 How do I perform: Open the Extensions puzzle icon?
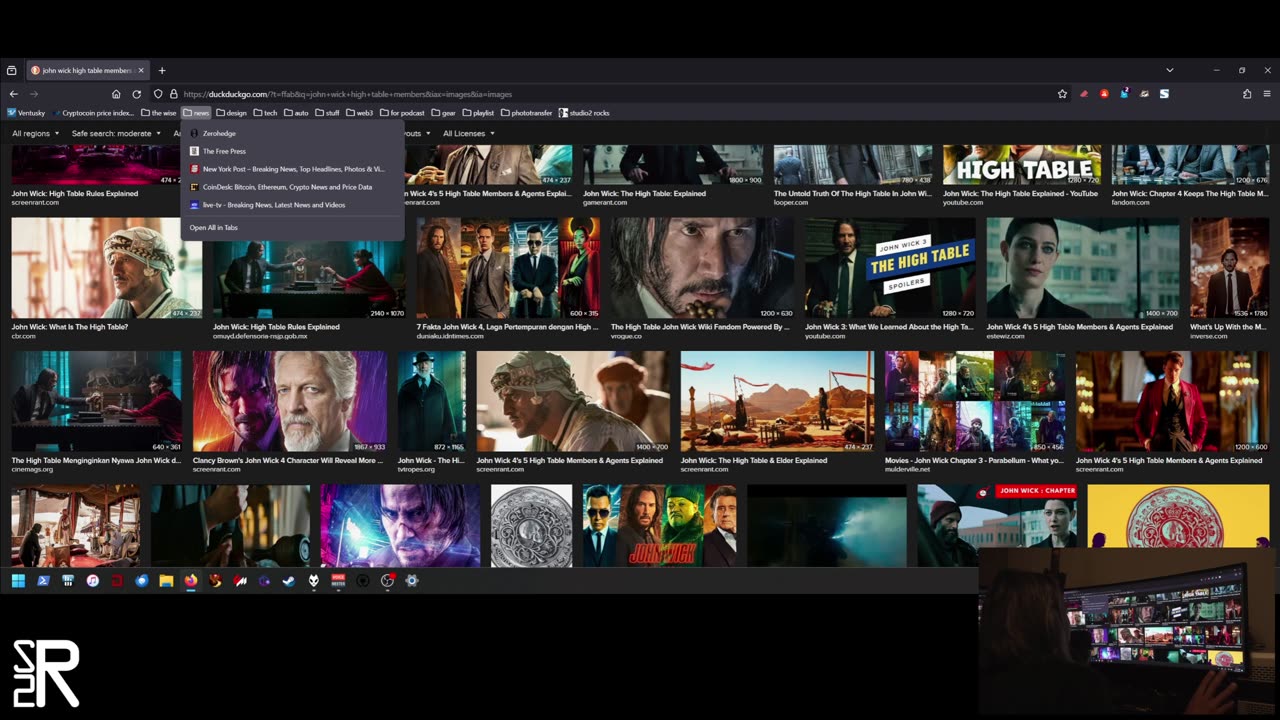point(1247,94)
